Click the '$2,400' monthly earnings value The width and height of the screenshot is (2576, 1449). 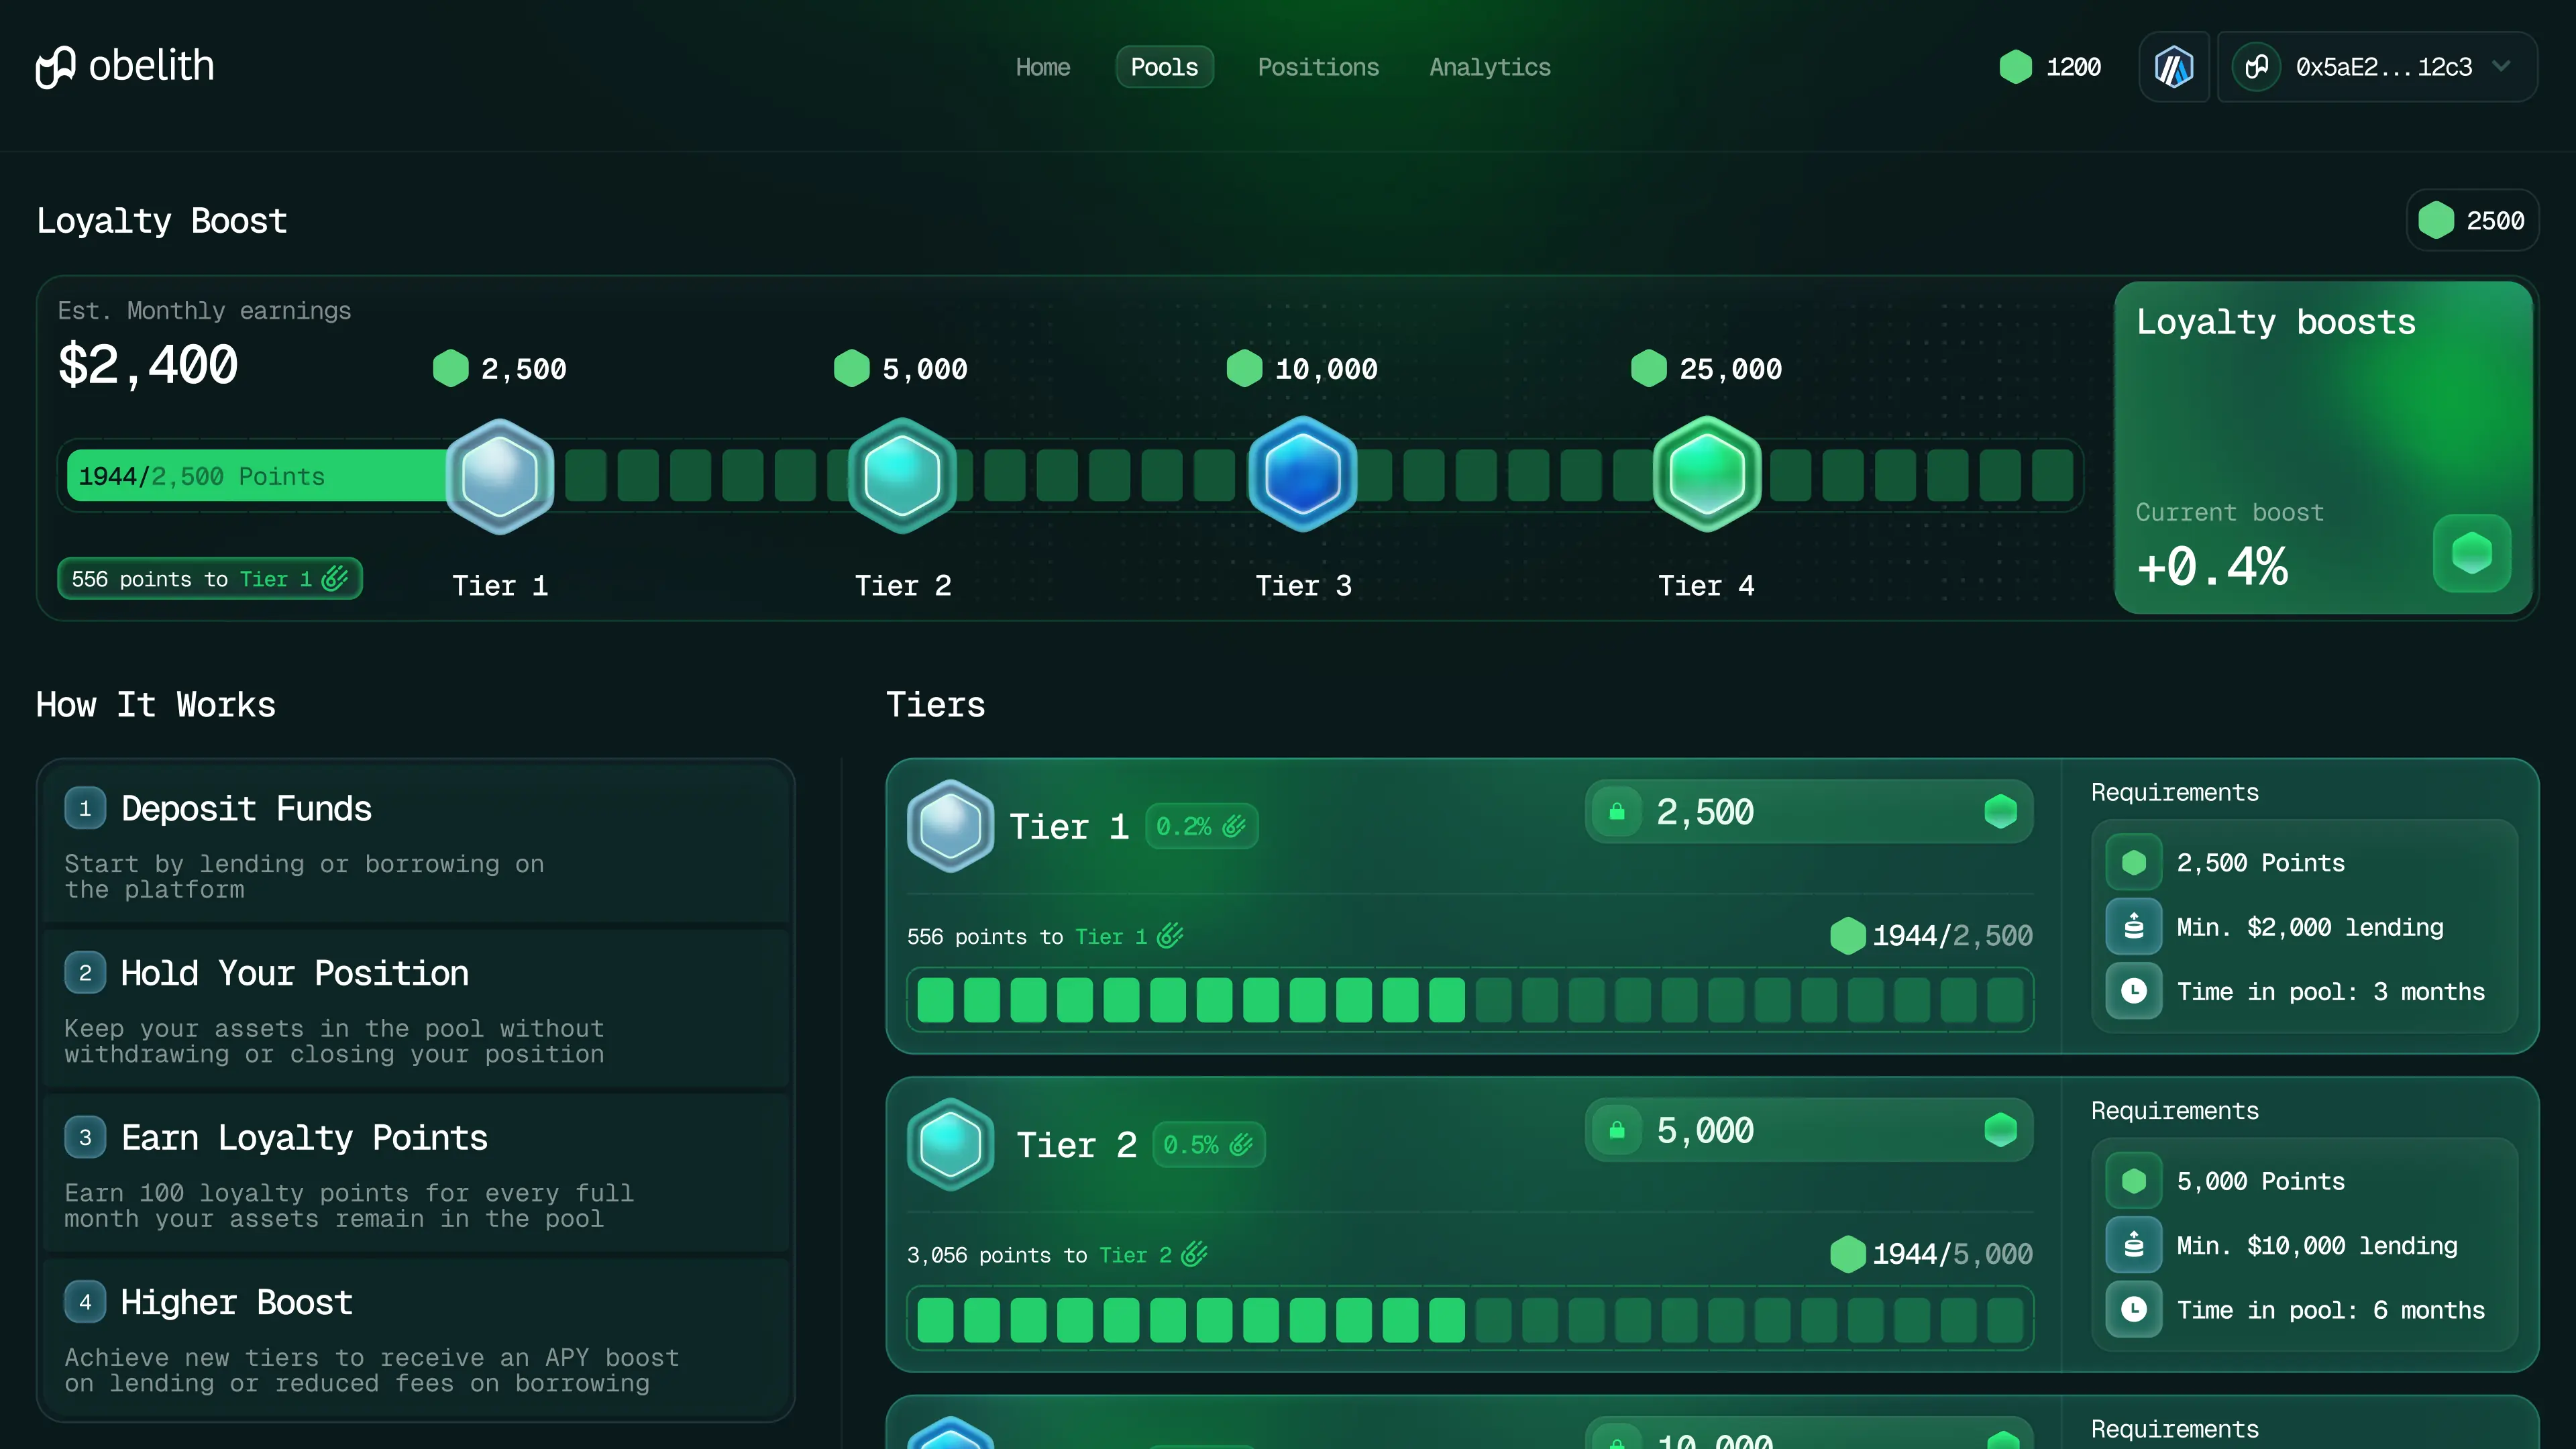coord(148,364)
